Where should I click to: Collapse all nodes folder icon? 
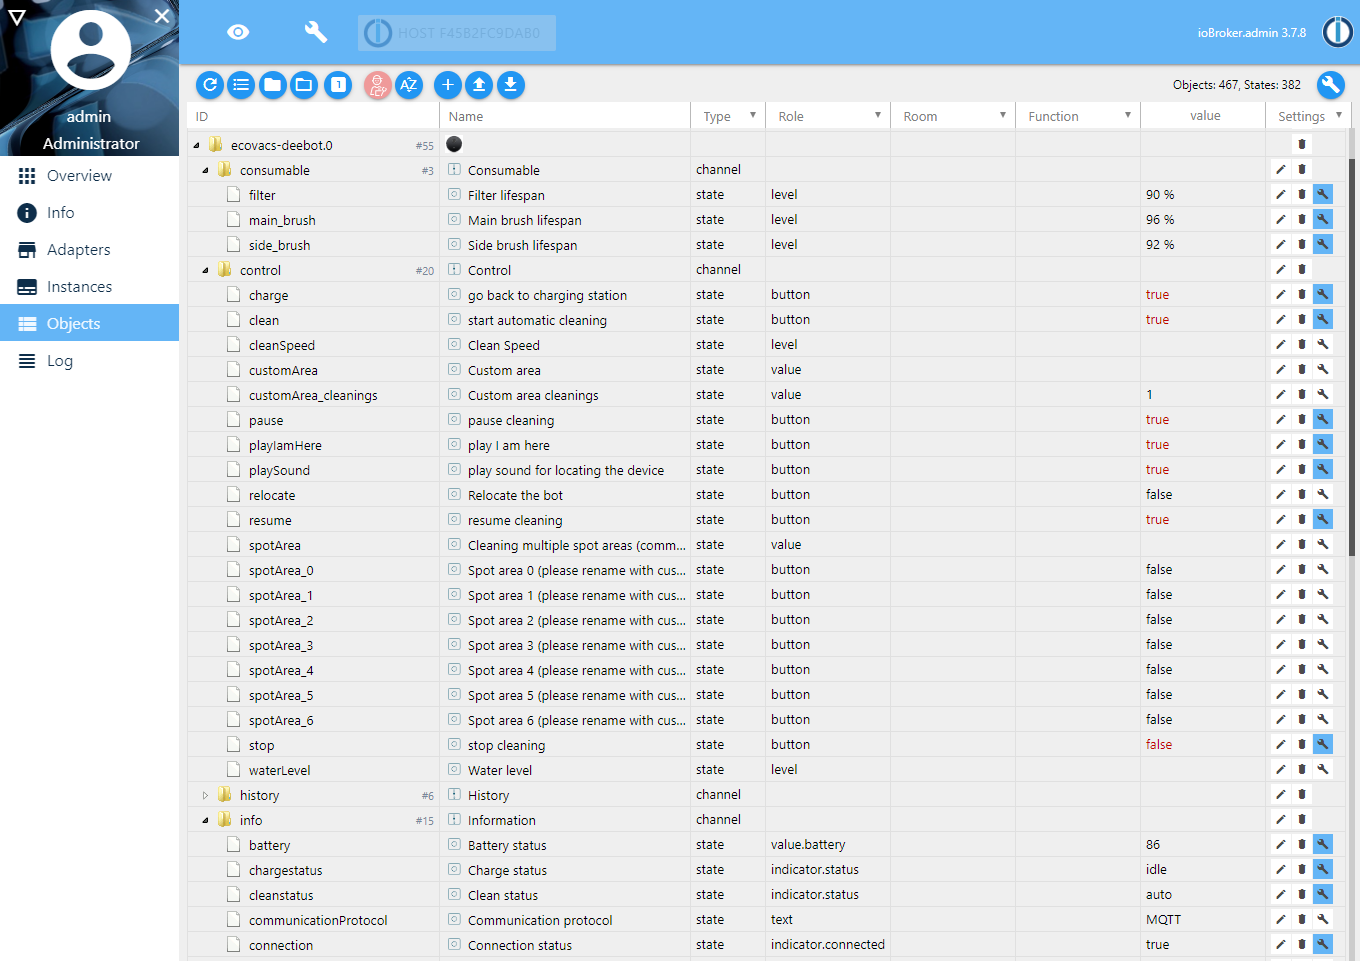(273, 85)
